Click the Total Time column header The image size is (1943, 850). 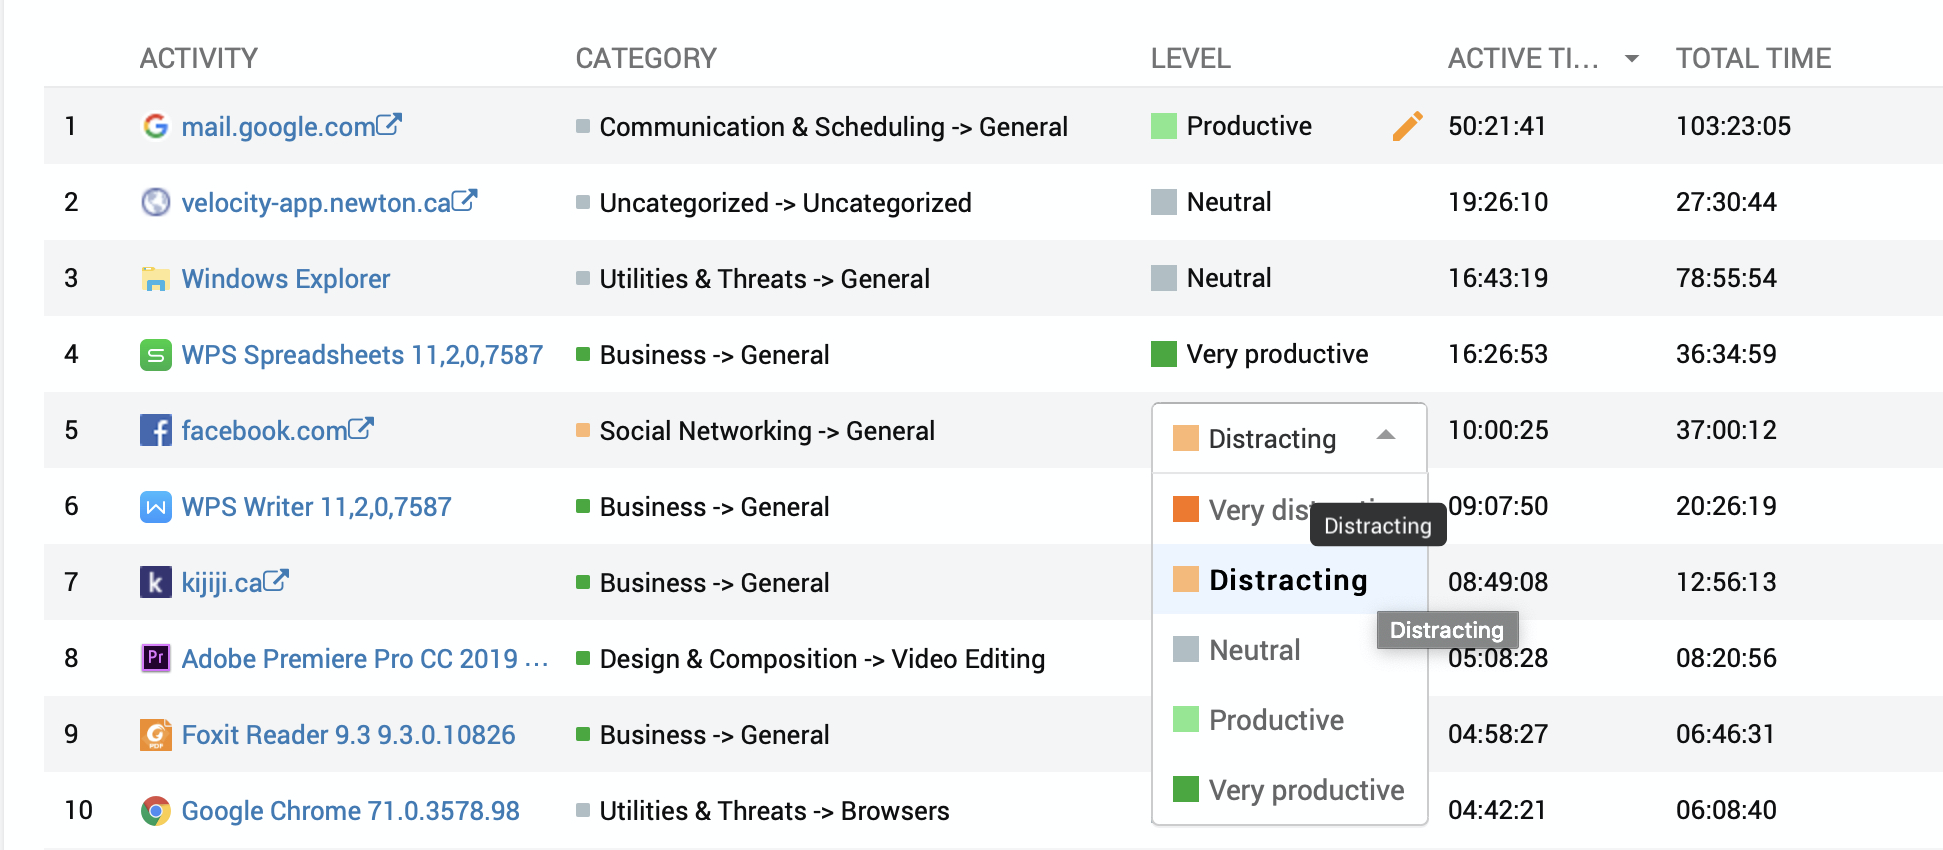pyautogui.click(x=1753, y=59)
